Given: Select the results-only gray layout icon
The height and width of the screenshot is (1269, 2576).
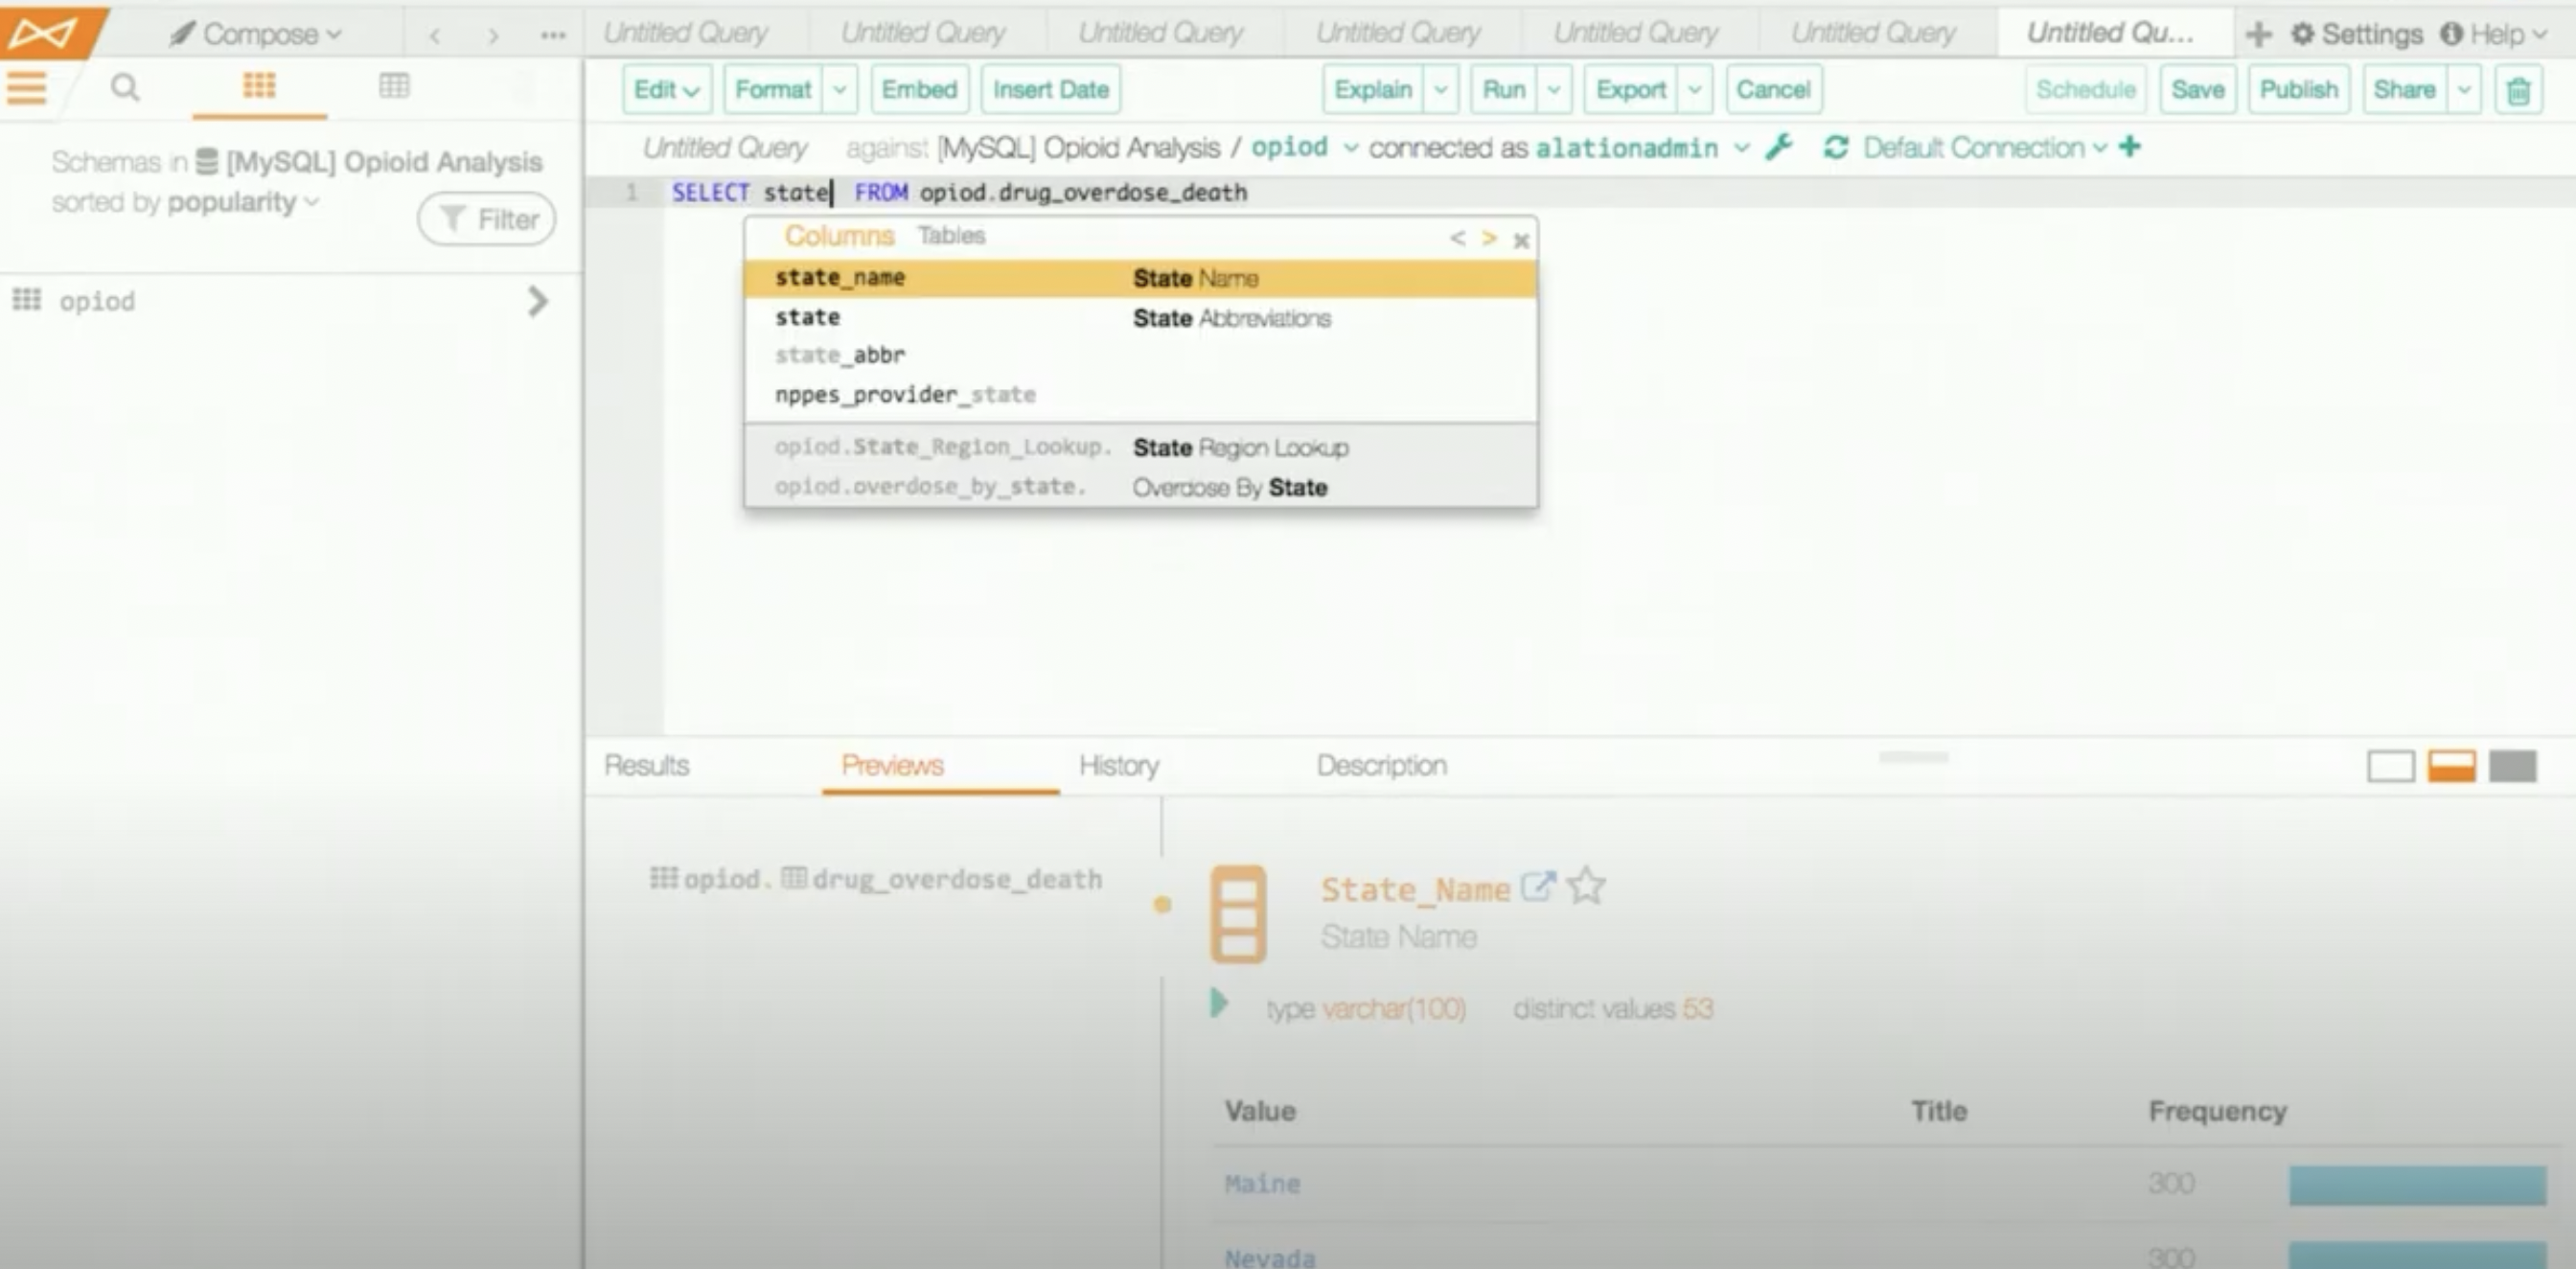Looking at the screenshot, I should tap(2513, 766).
